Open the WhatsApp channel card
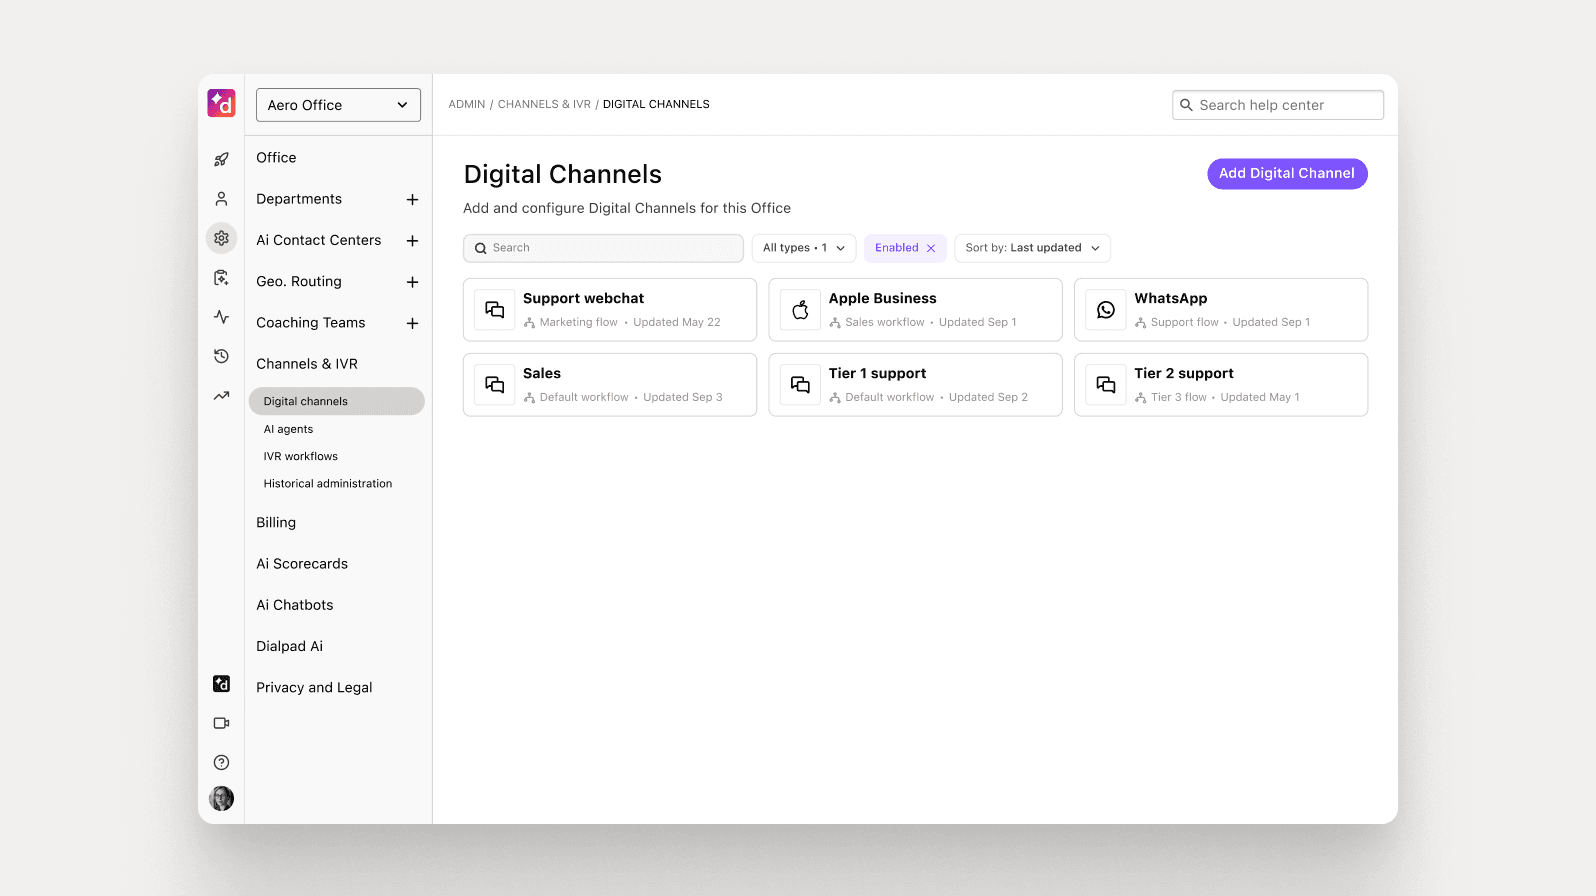This screenshot has height=896, width=1596. 1220,310
